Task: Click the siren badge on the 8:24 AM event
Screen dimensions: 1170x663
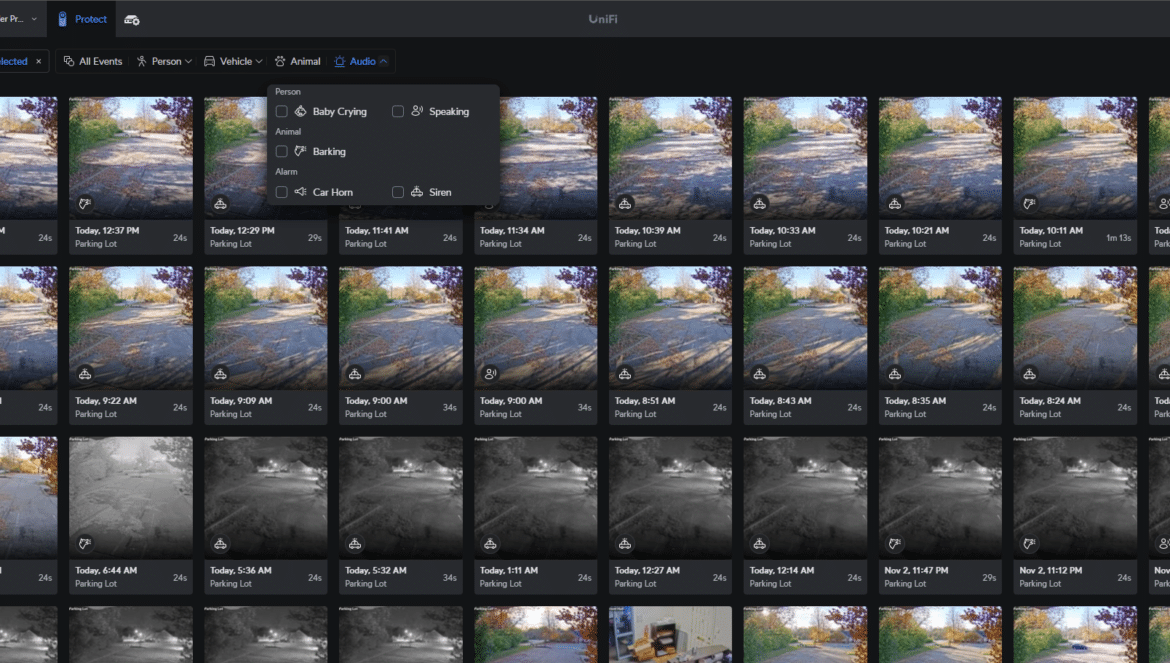Action: tap(1029, 374)
